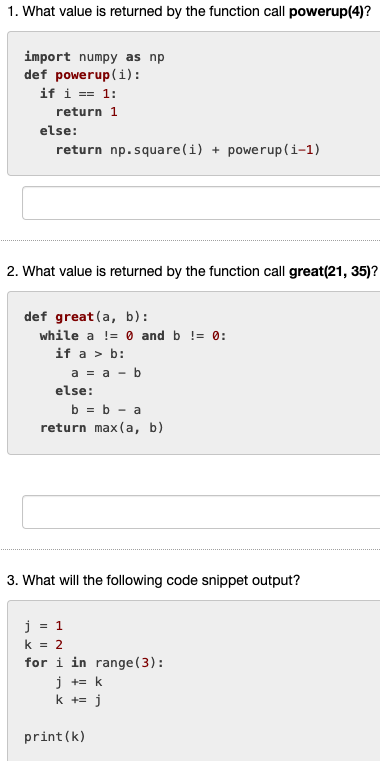Click the answer box for question 1

click(x=201, y=203)
